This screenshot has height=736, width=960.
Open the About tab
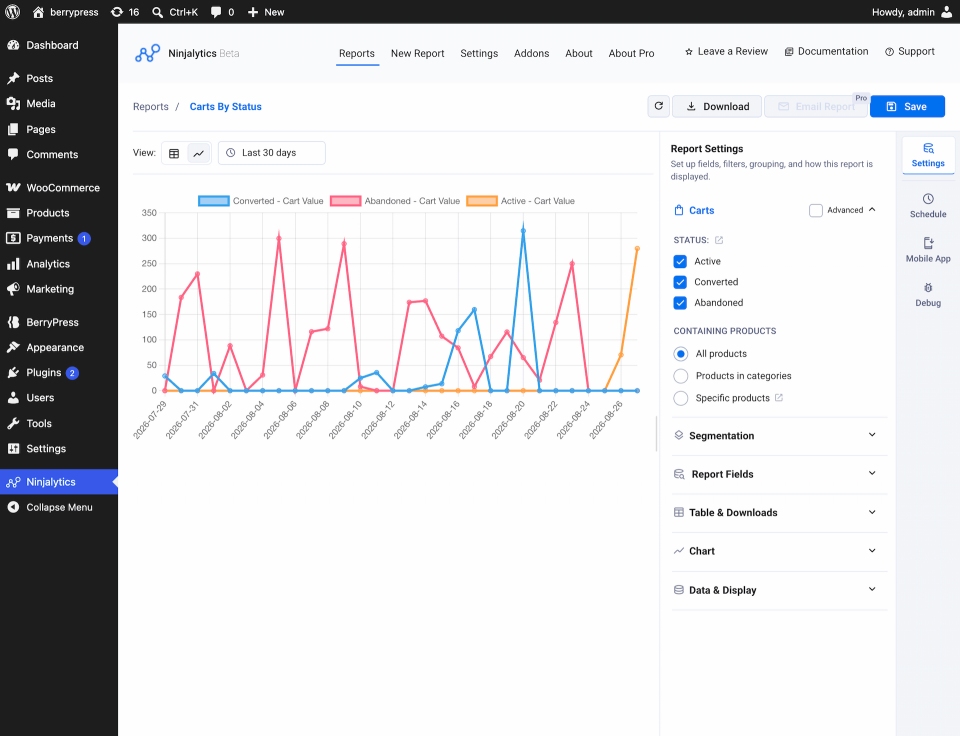[579, 53]
